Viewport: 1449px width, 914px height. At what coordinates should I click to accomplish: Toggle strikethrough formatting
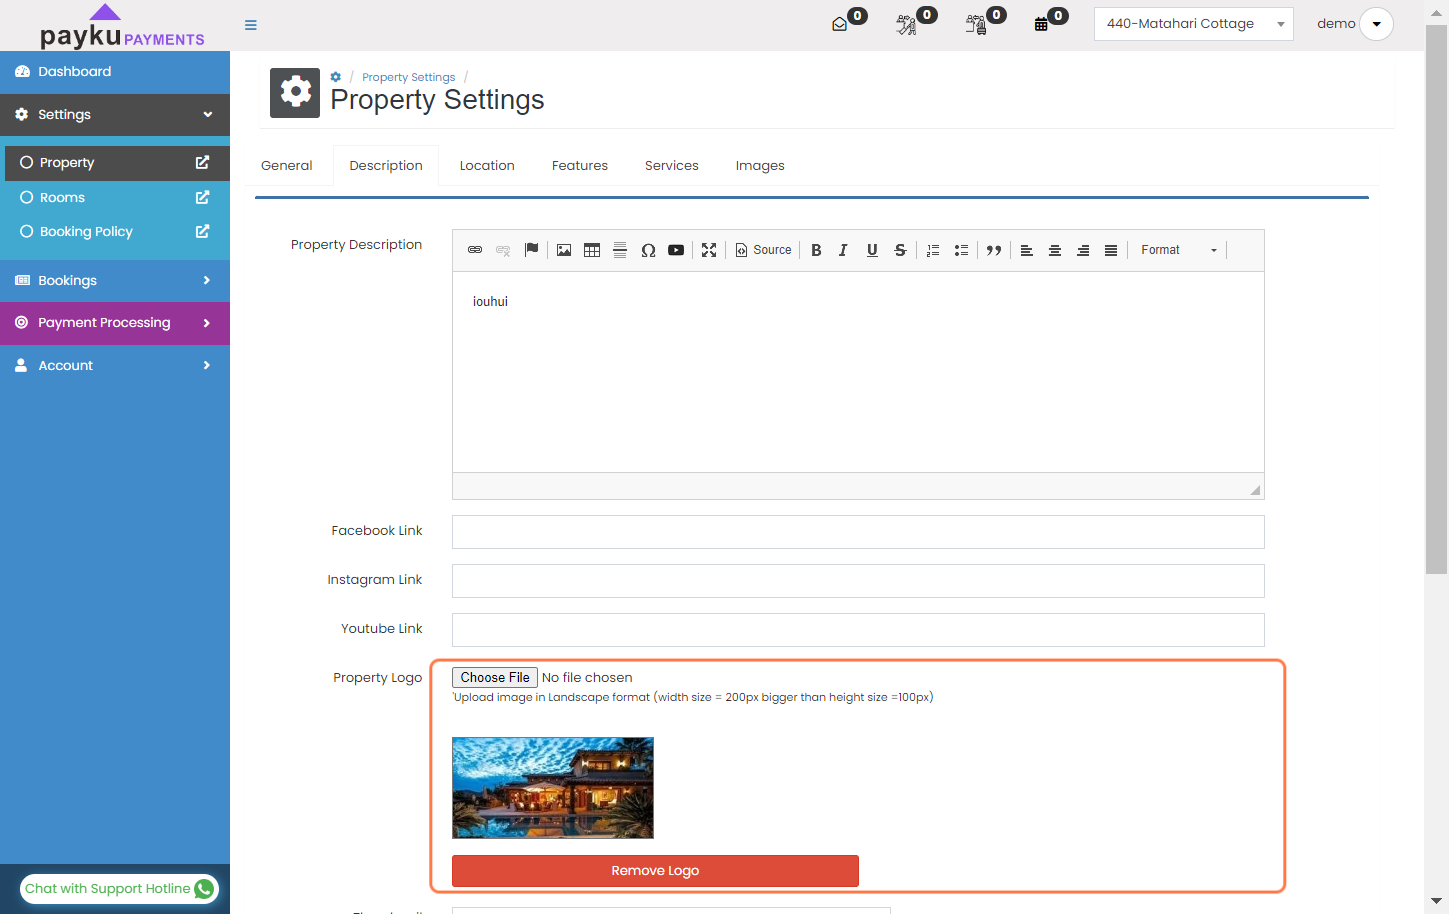click(x=900, y=250)
